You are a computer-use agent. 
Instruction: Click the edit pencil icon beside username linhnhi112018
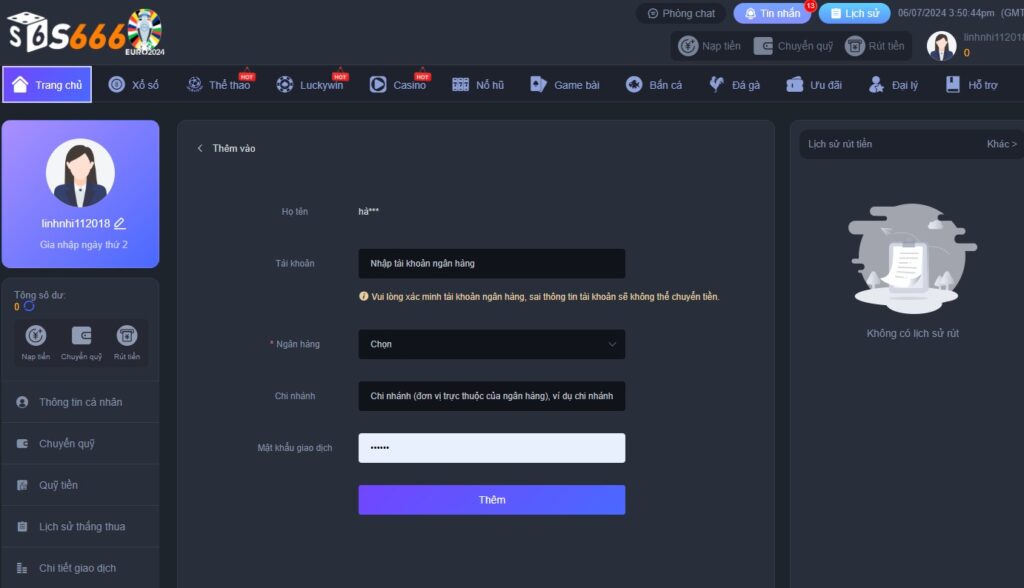[x=120, y=224]
